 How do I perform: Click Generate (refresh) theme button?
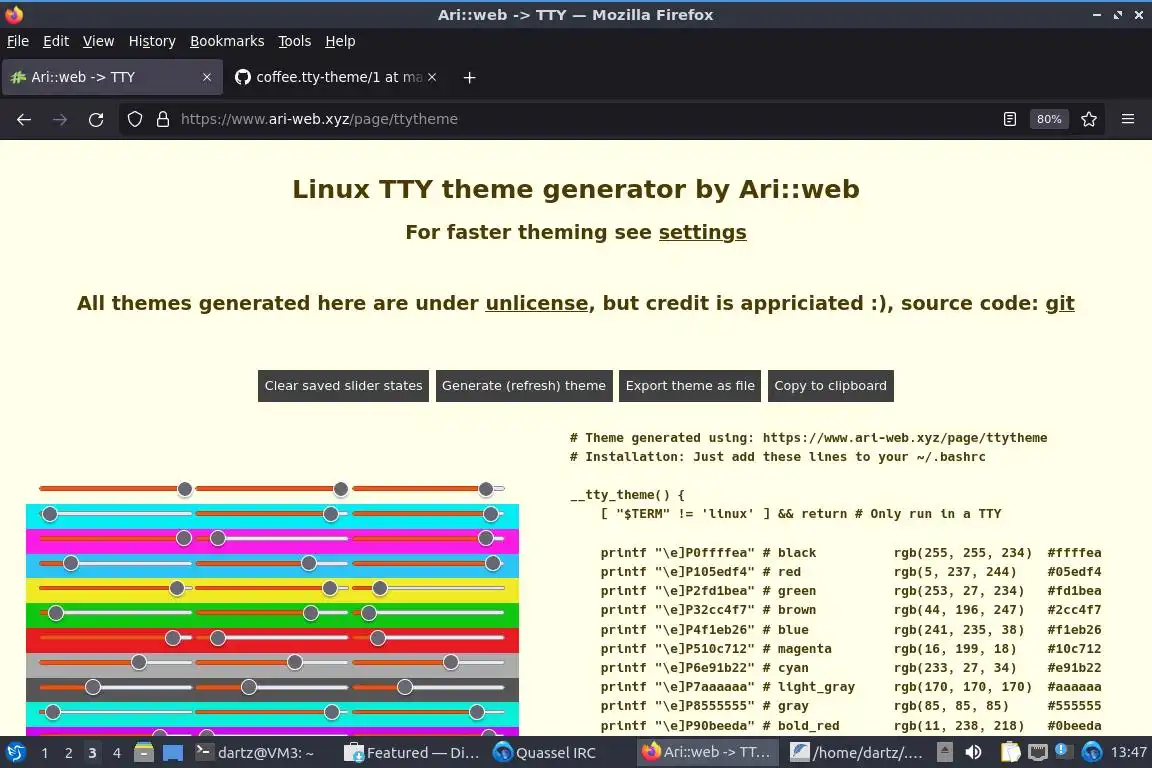pos(524,386)
